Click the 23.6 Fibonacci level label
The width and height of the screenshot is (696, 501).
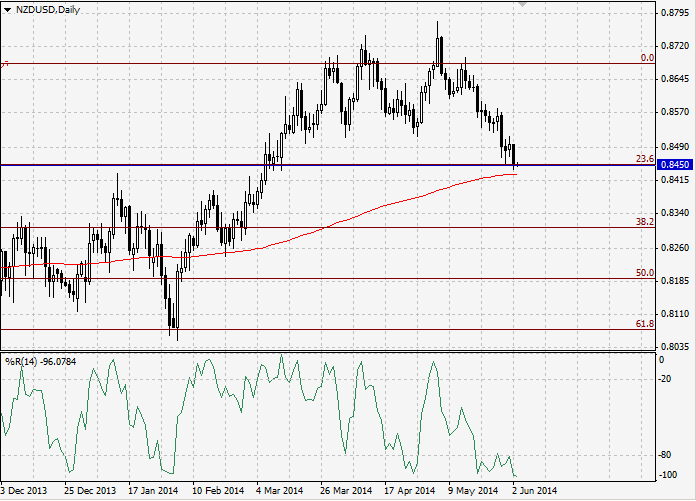click(x=645, y=159)
